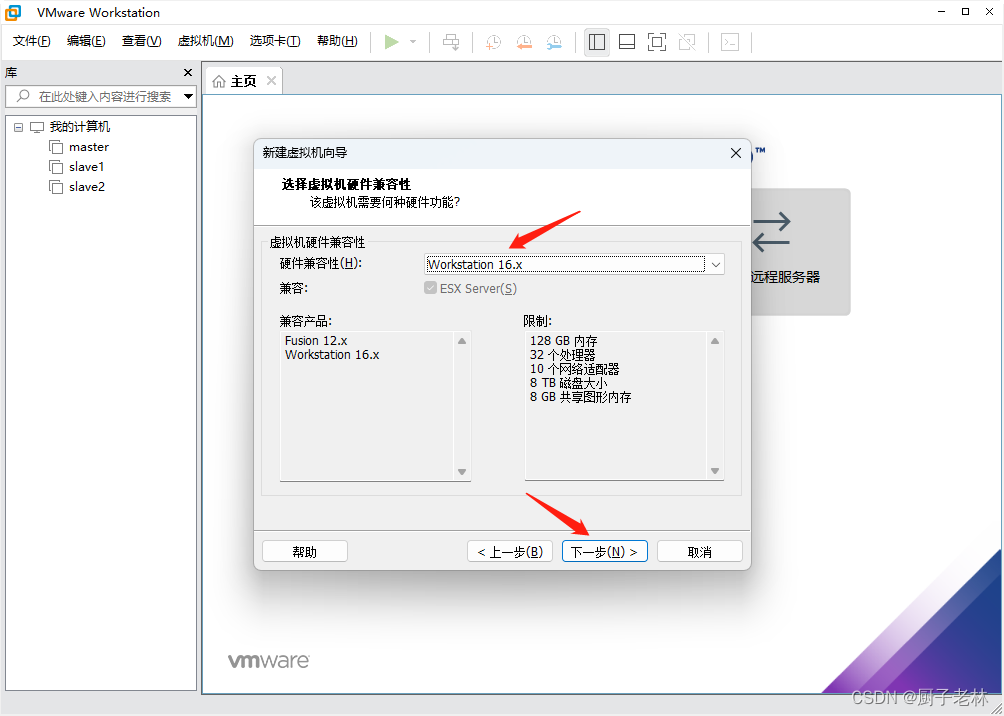The height and width of the screenshot is (716, 1004).
Task: Select the slave2 virtual machine
Action: pos(87,186)
